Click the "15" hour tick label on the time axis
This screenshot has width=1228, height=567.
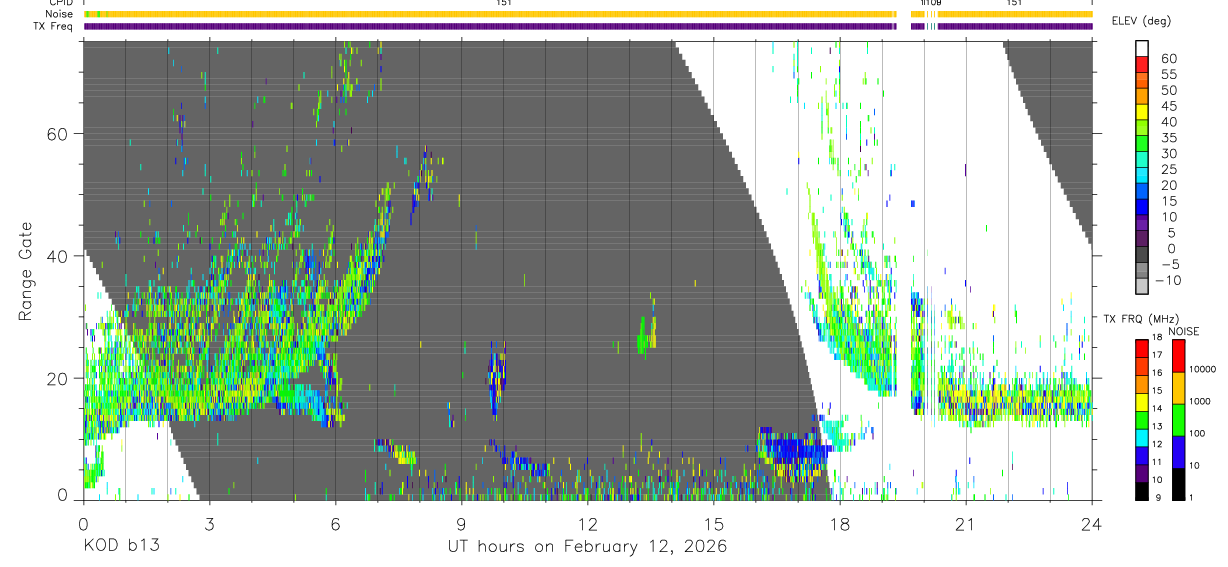coord(713,523)
